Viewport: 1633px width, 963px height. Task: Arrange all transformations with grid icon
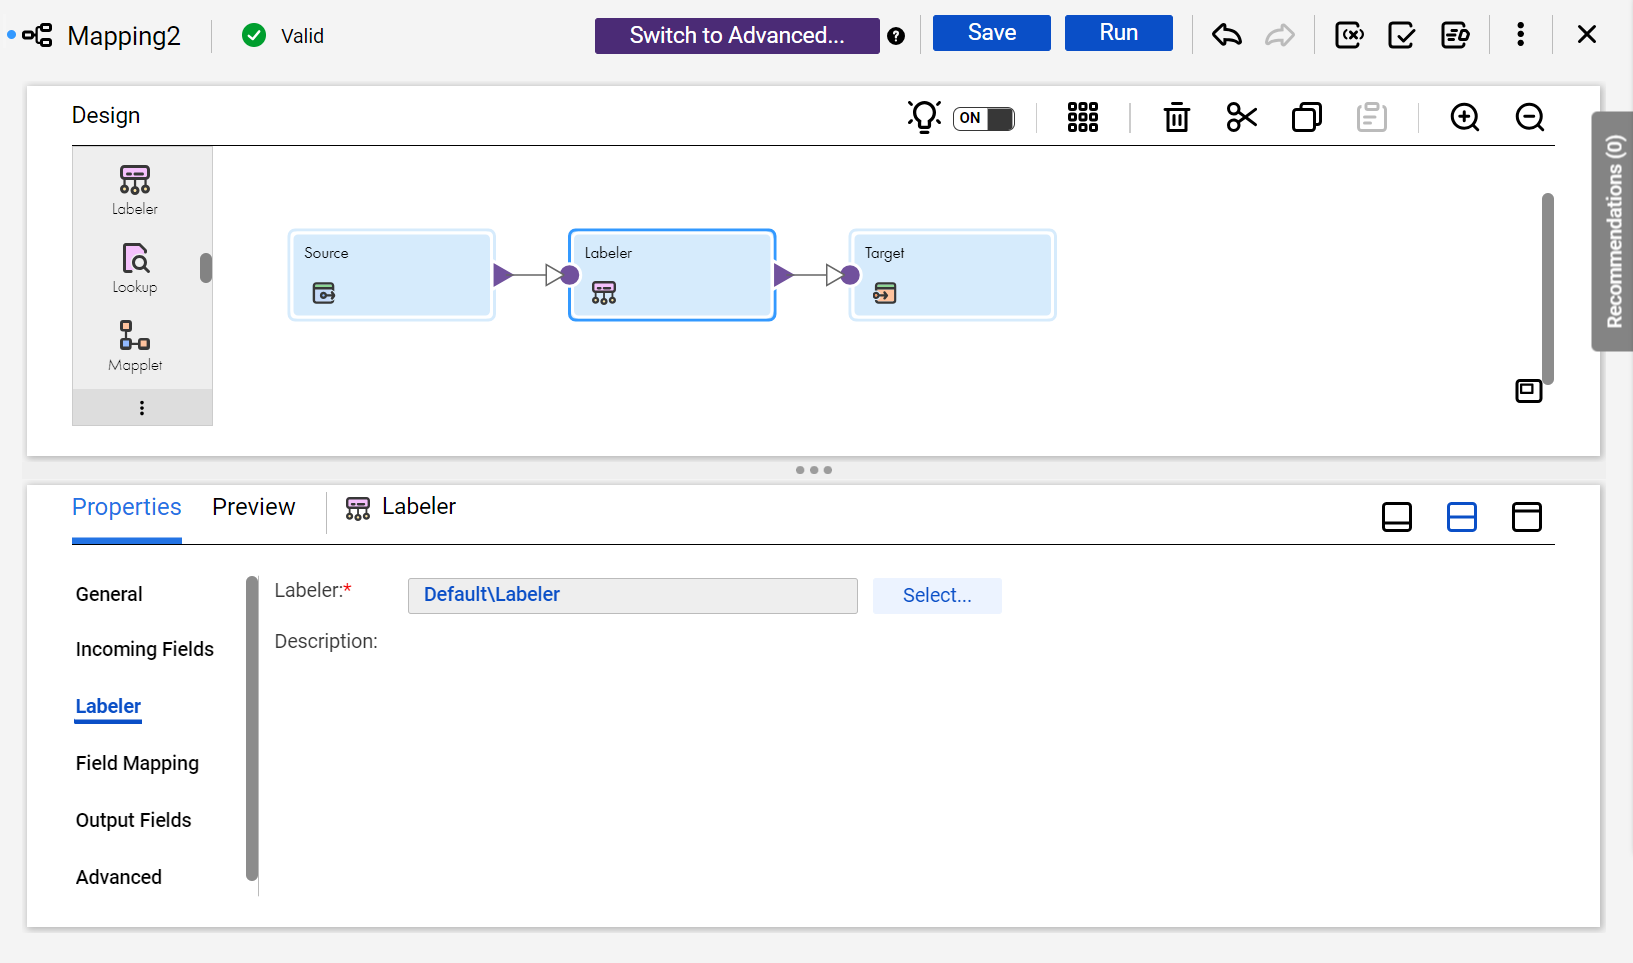click(x=1083, y=117)
